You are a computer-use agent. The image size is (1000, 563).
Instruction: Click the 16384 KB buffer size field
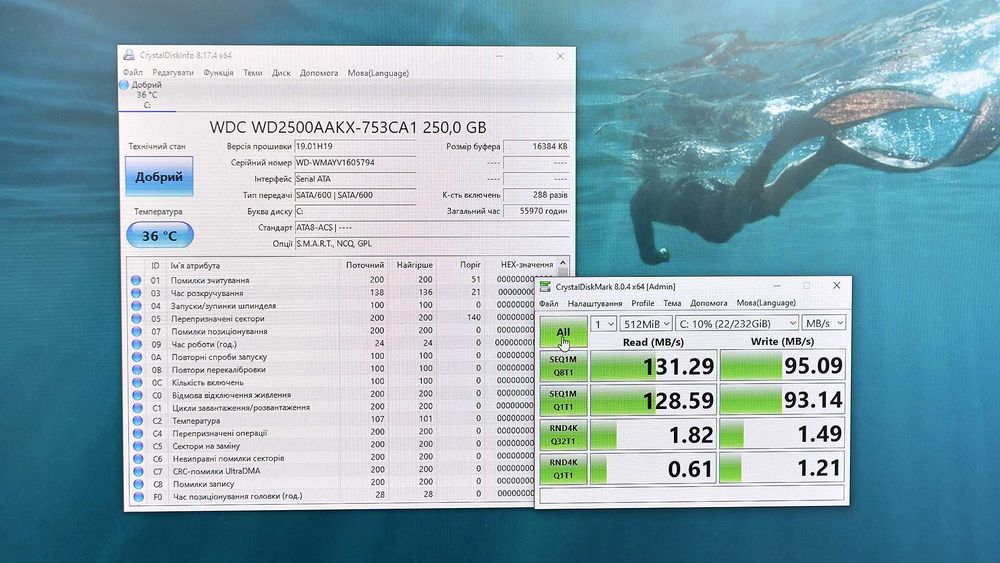(536, 146)
